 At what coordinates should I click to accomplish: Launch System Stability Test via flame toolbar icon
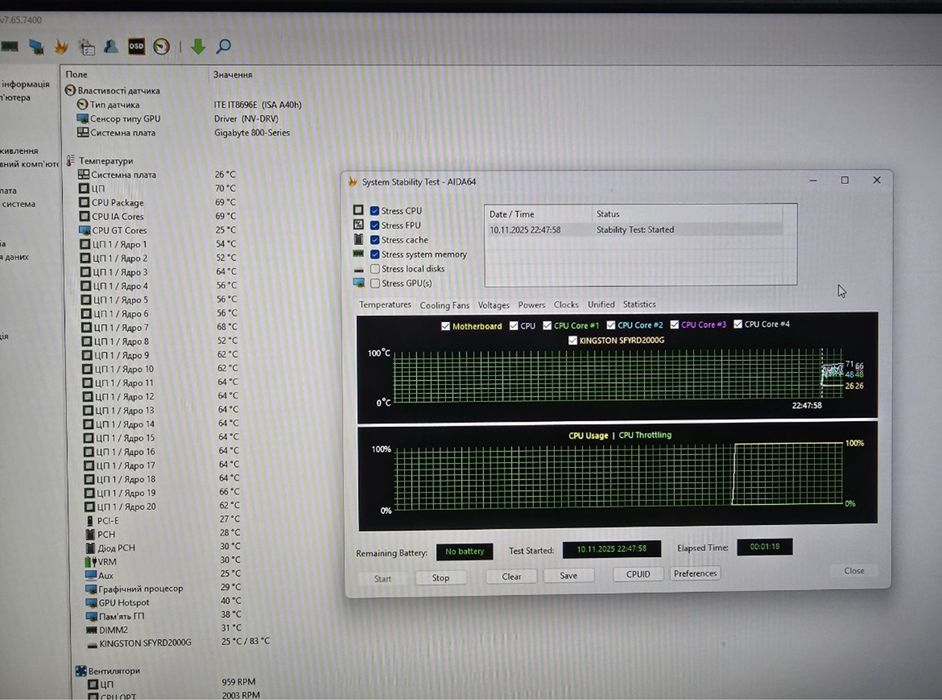coord(61,46)
